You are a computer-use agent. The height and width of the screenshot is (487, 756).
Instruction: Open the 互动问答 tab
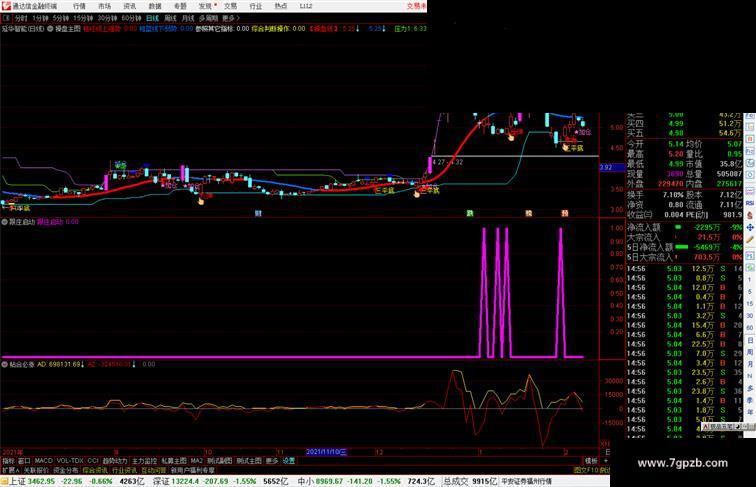154,470
